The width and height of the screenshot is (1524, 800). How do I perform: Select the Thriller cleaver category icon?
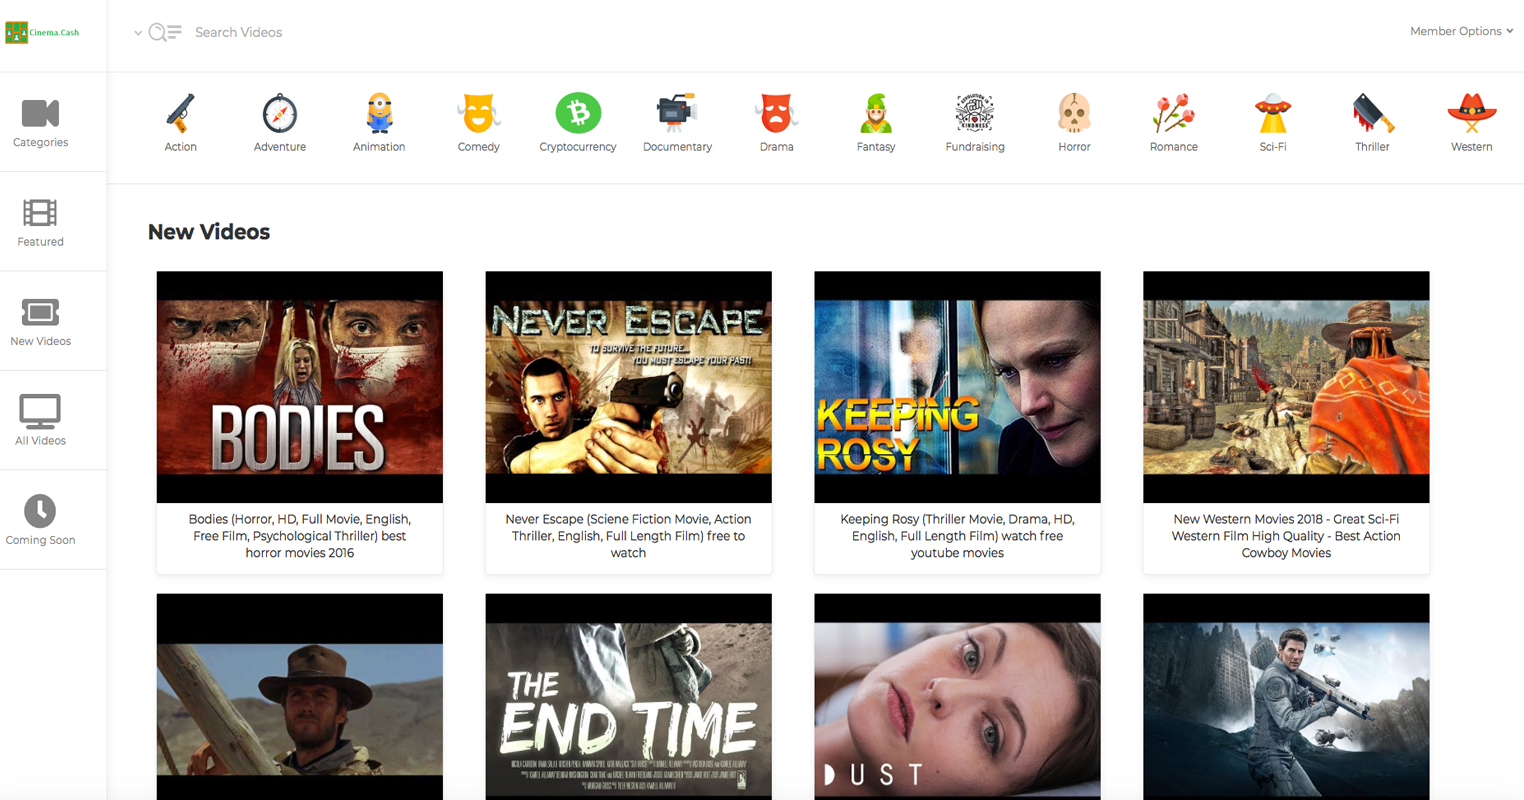click(1372, 114)
